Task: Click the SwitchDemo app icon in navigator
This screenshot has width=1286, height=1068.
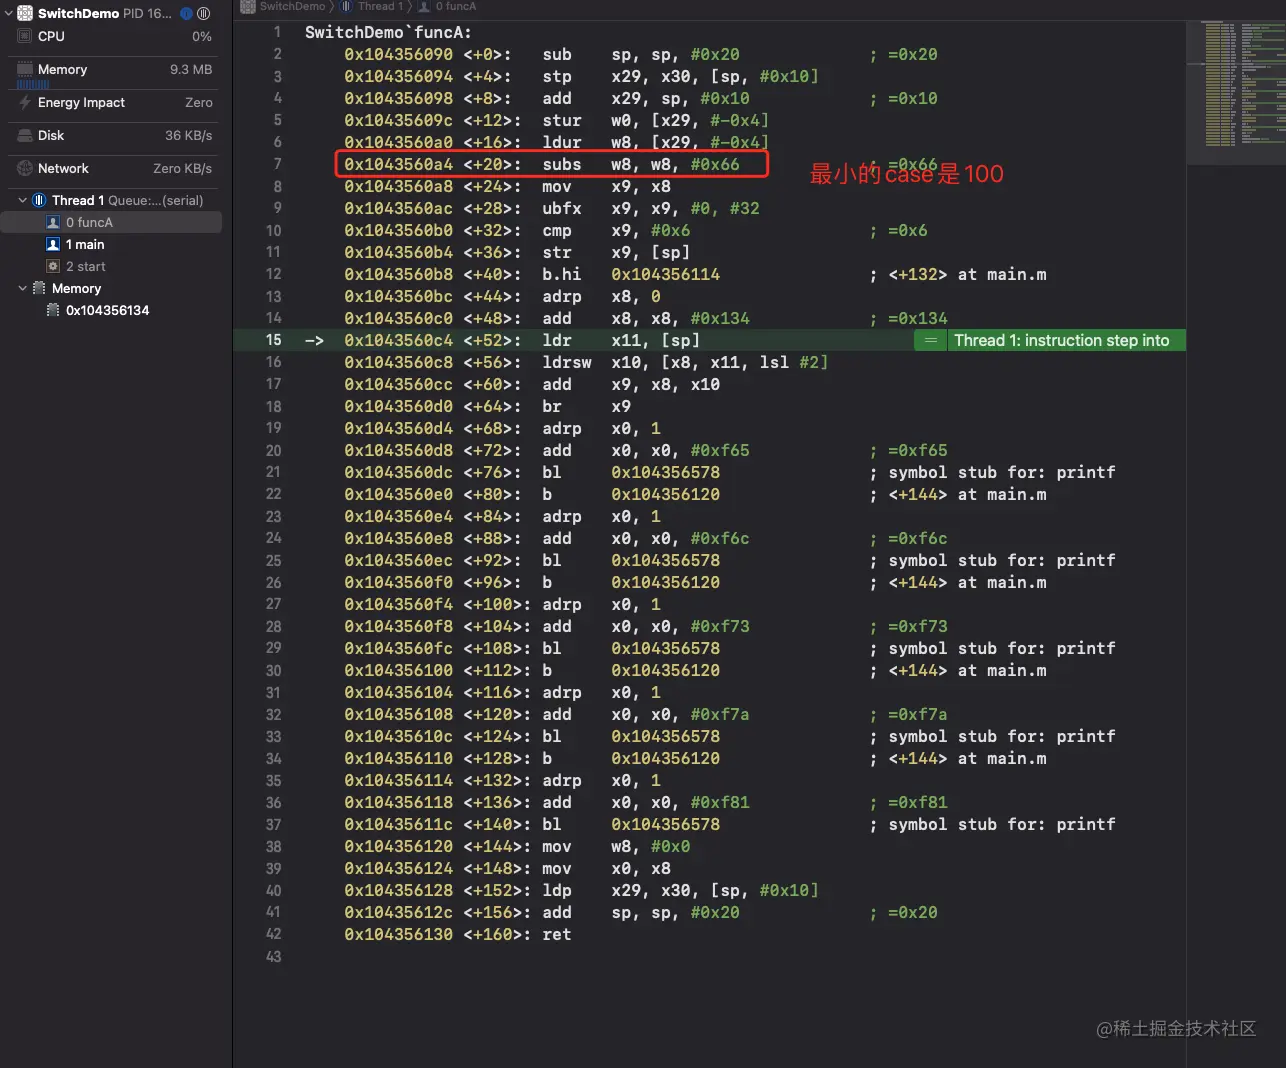Action: pyautogui.click(x=25, y=13)
